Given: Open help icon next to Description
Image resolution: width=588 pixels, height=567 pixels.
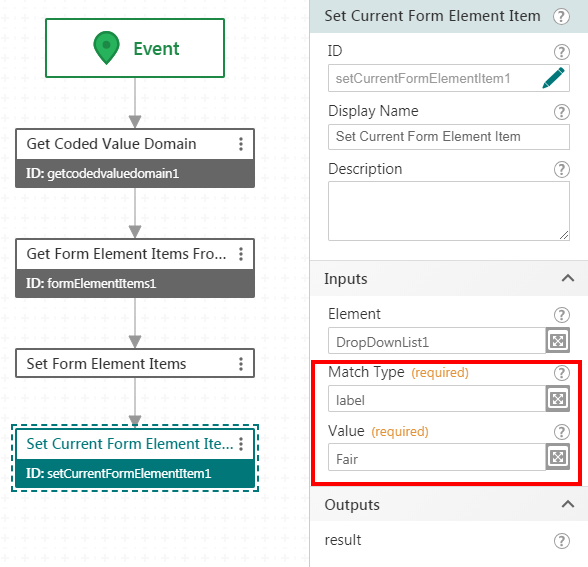Looking at the screenshot, I should 561,170.
